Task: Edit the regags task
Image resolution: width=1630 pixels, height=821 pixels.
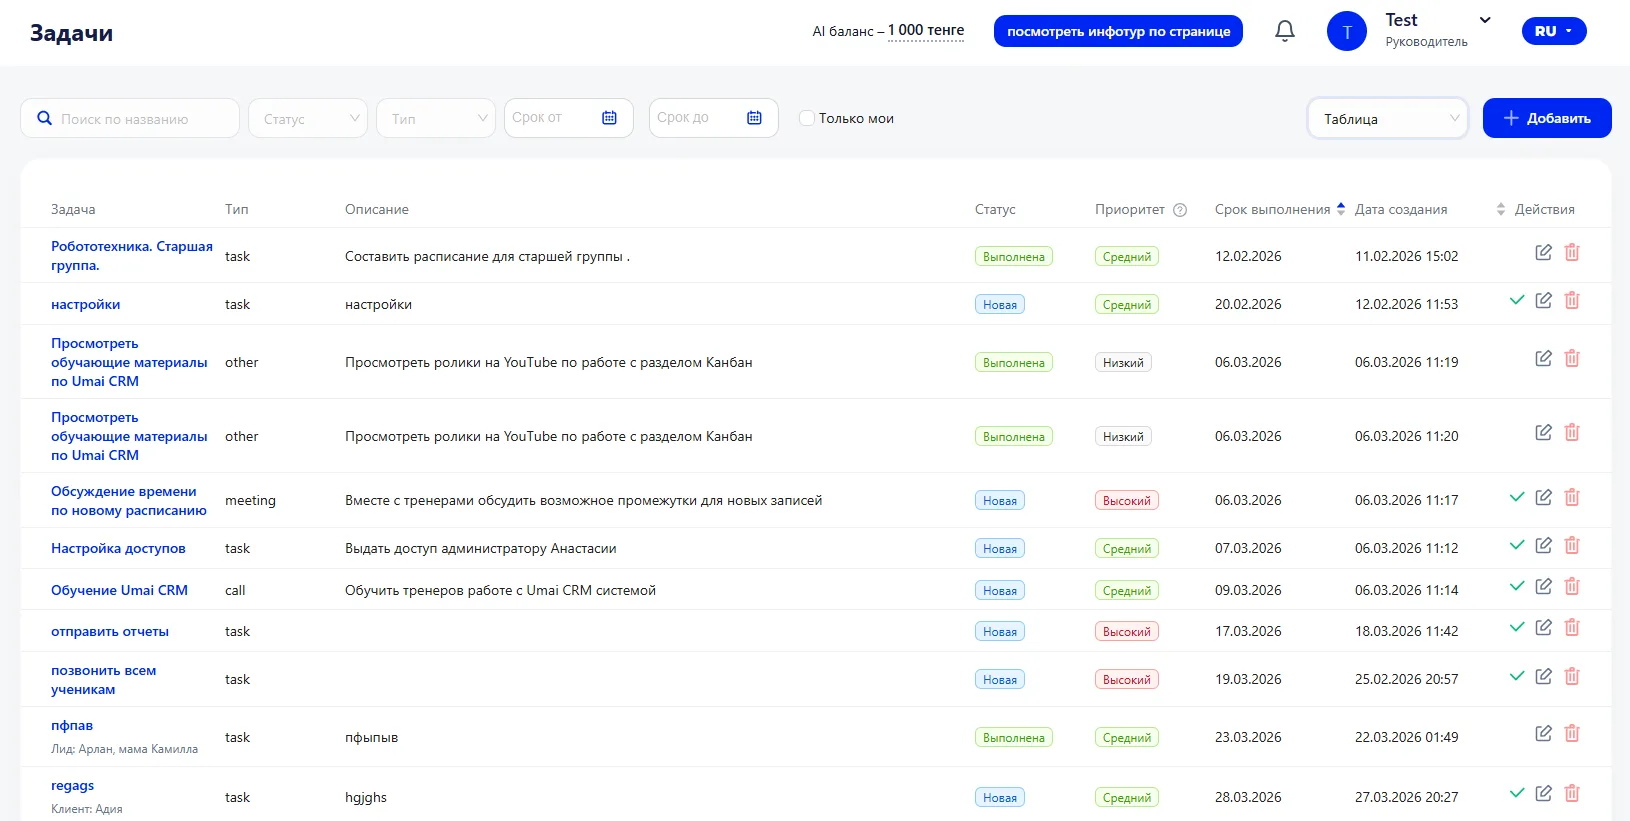Action: [x=1544, y=793]
